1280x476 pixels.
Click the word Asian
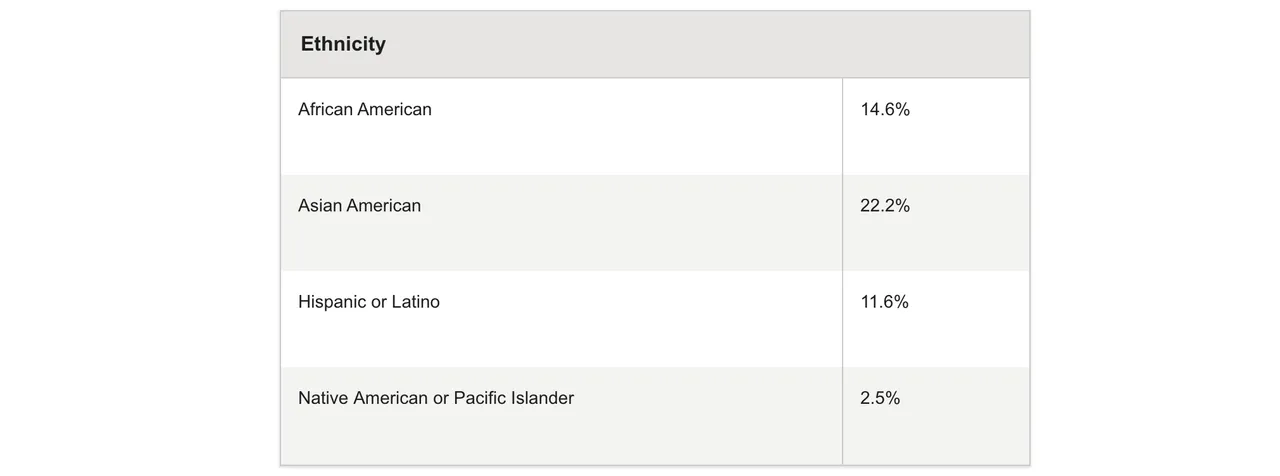tap(319, 205)
